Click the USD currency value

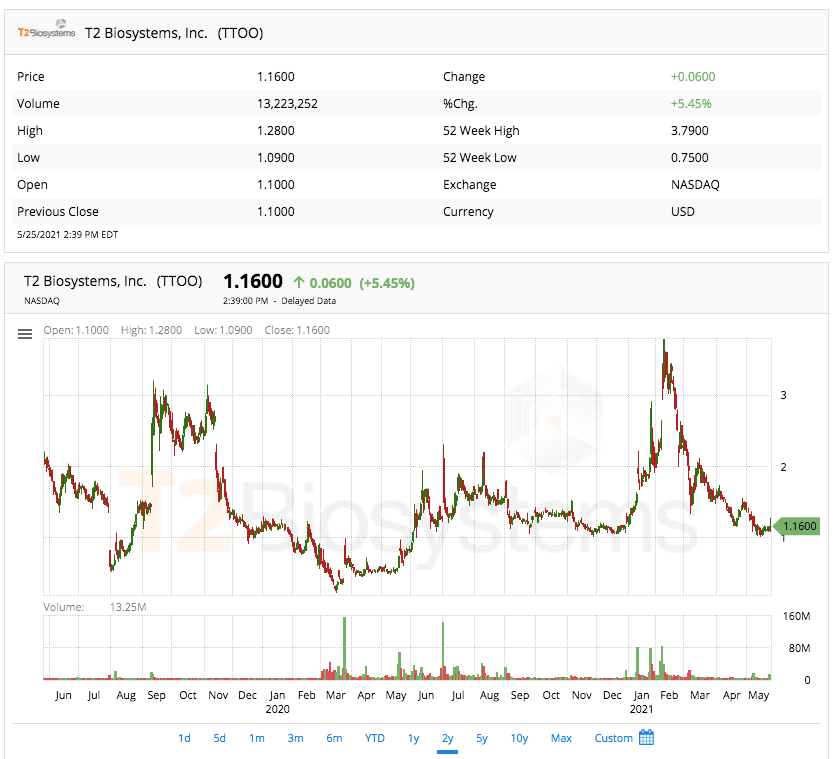tap(683, 212)
